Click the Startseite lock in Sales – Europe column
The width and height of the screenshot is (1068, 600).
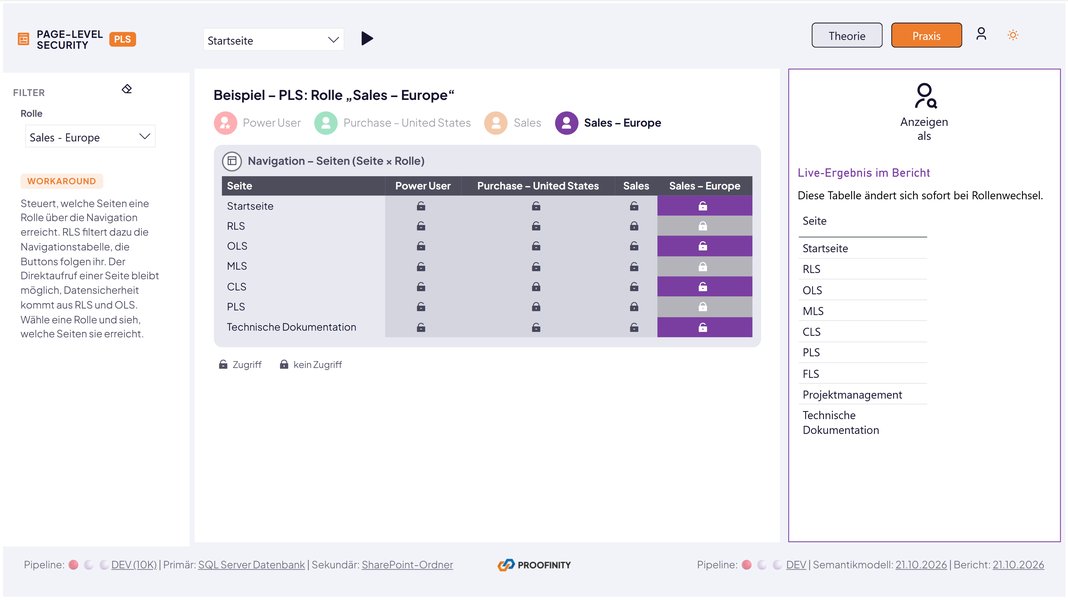tap(703, 206)
